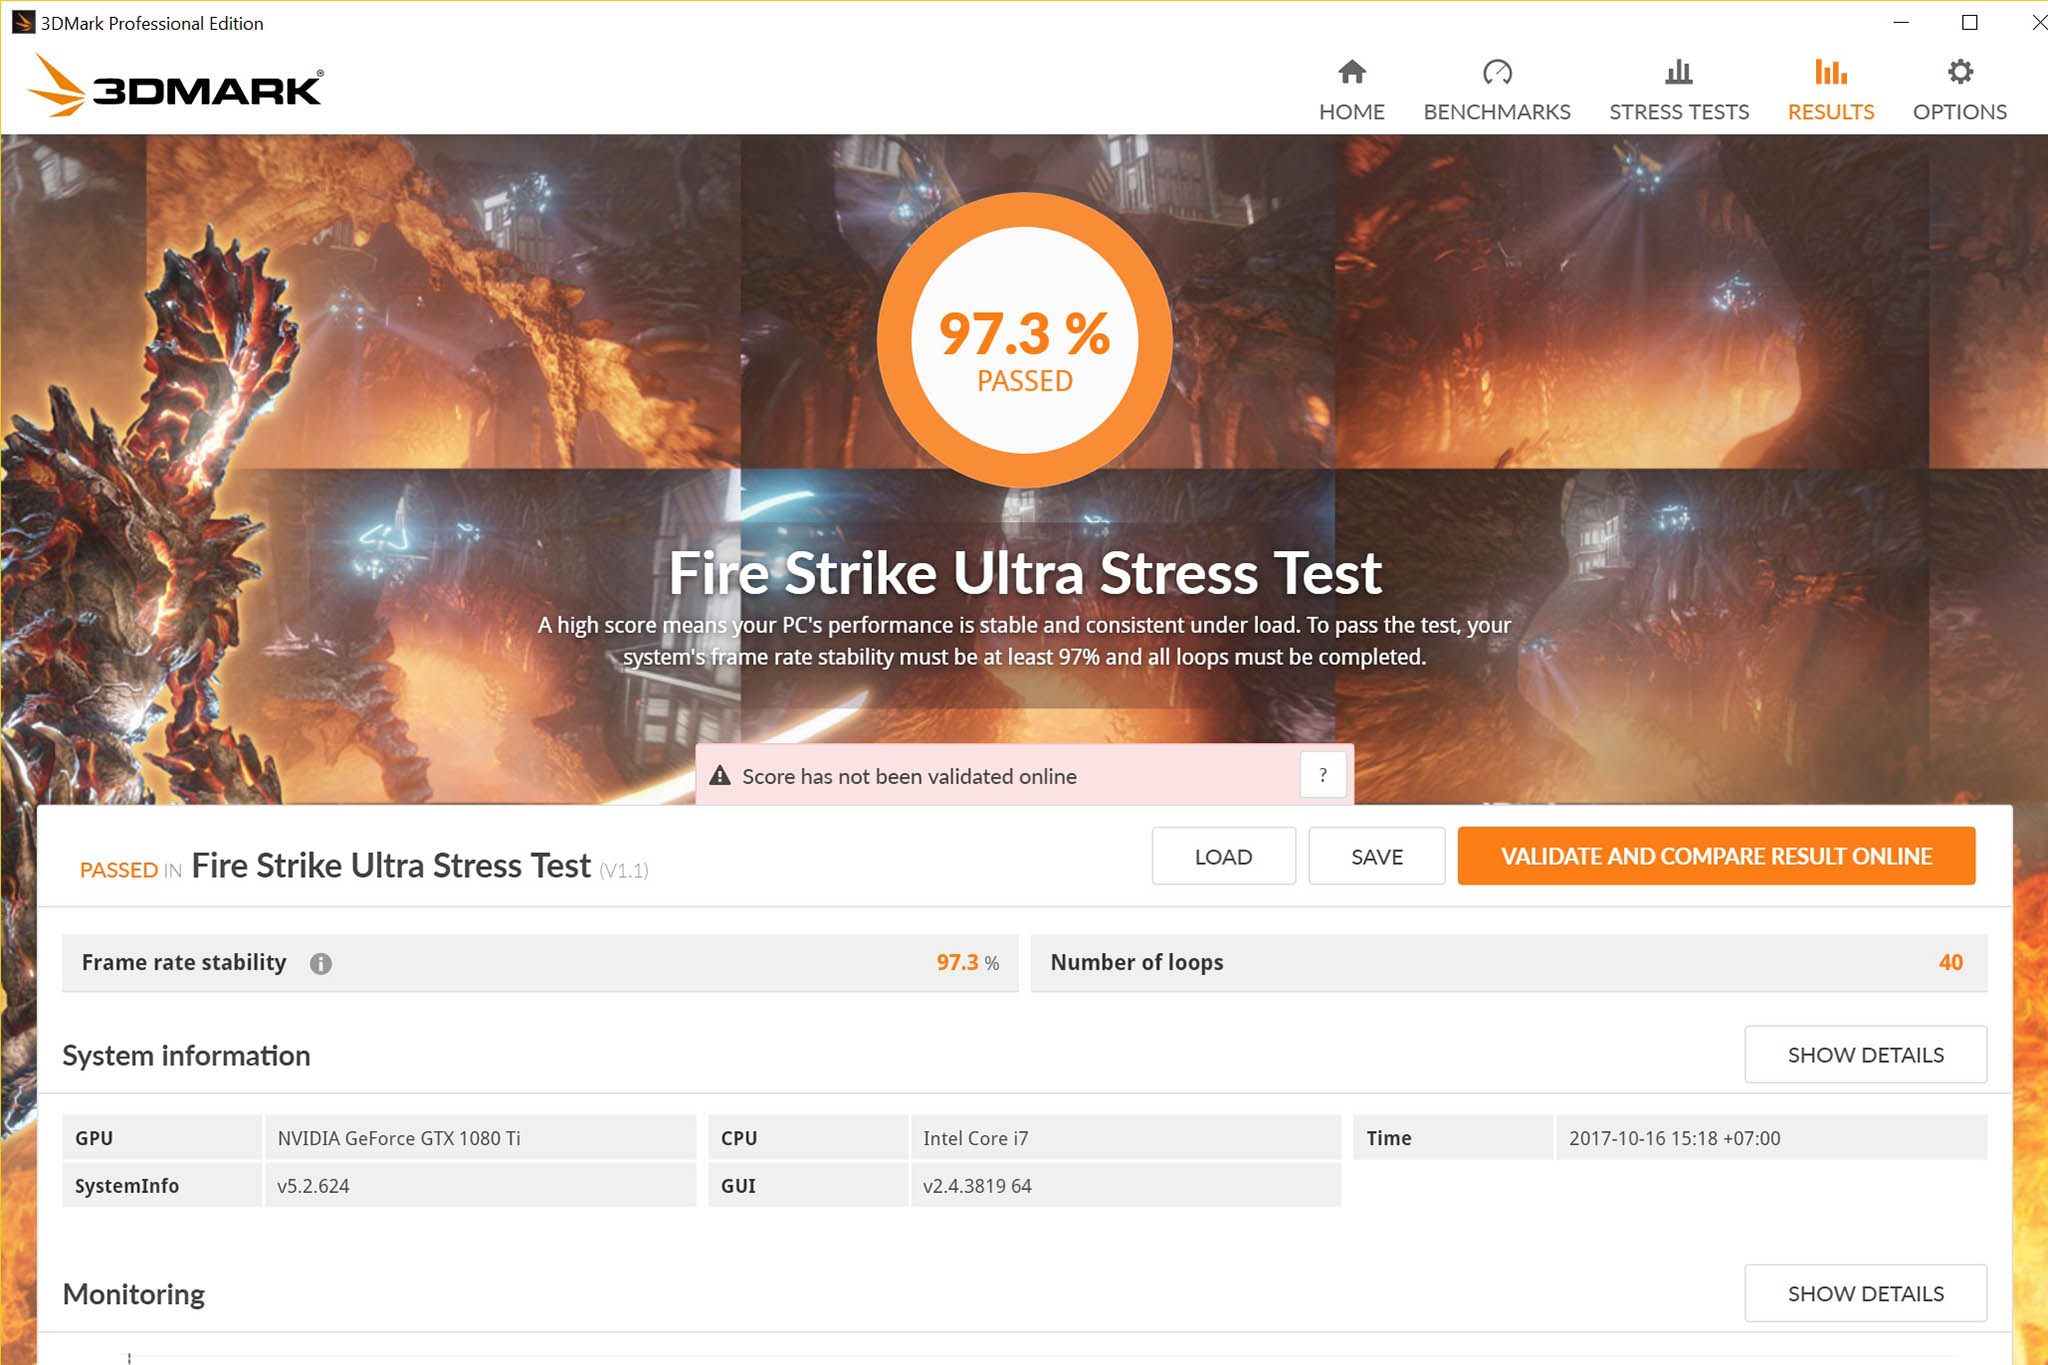Click the stress test description paragraph

(x=1024, y=641)
